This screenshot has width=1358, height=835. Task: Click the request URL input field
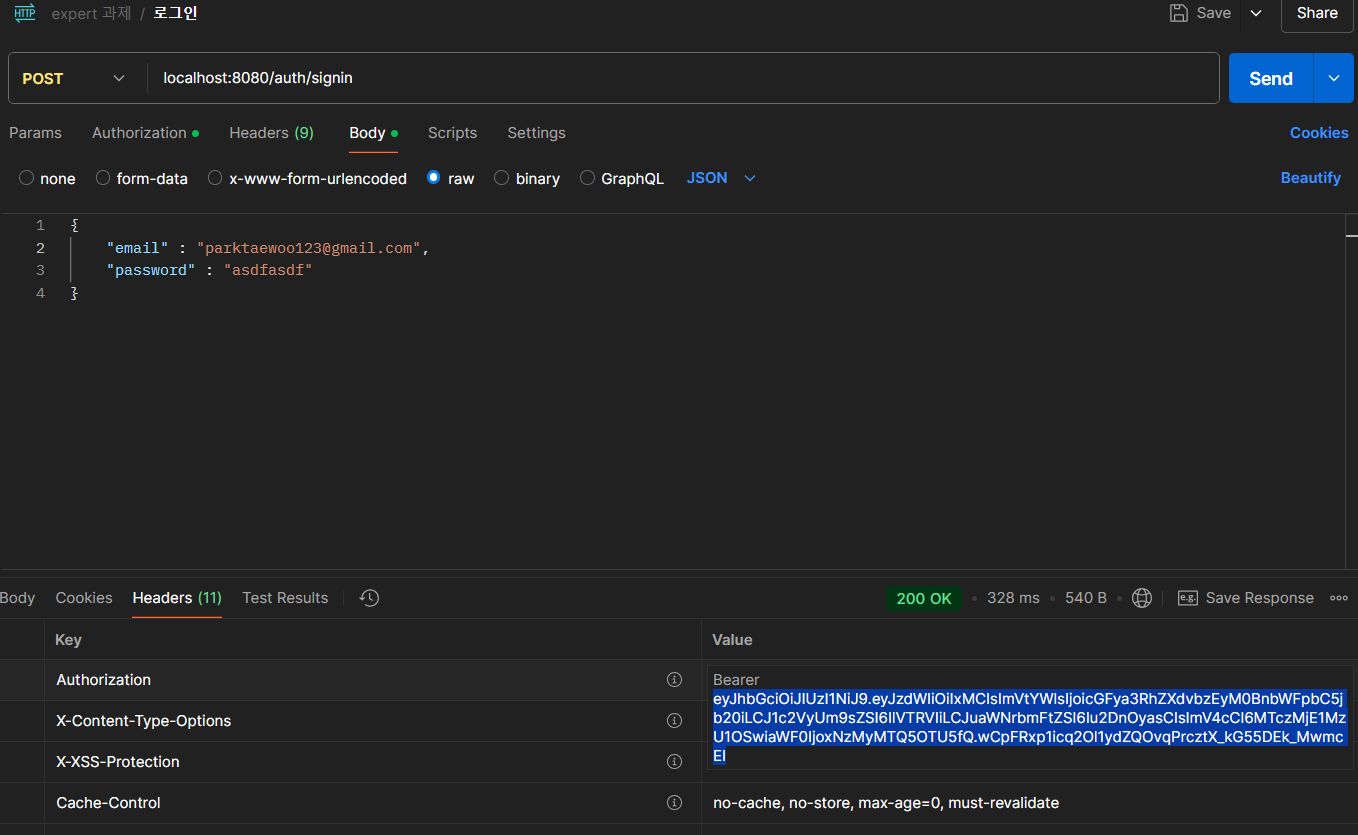(x=680, y=78)
